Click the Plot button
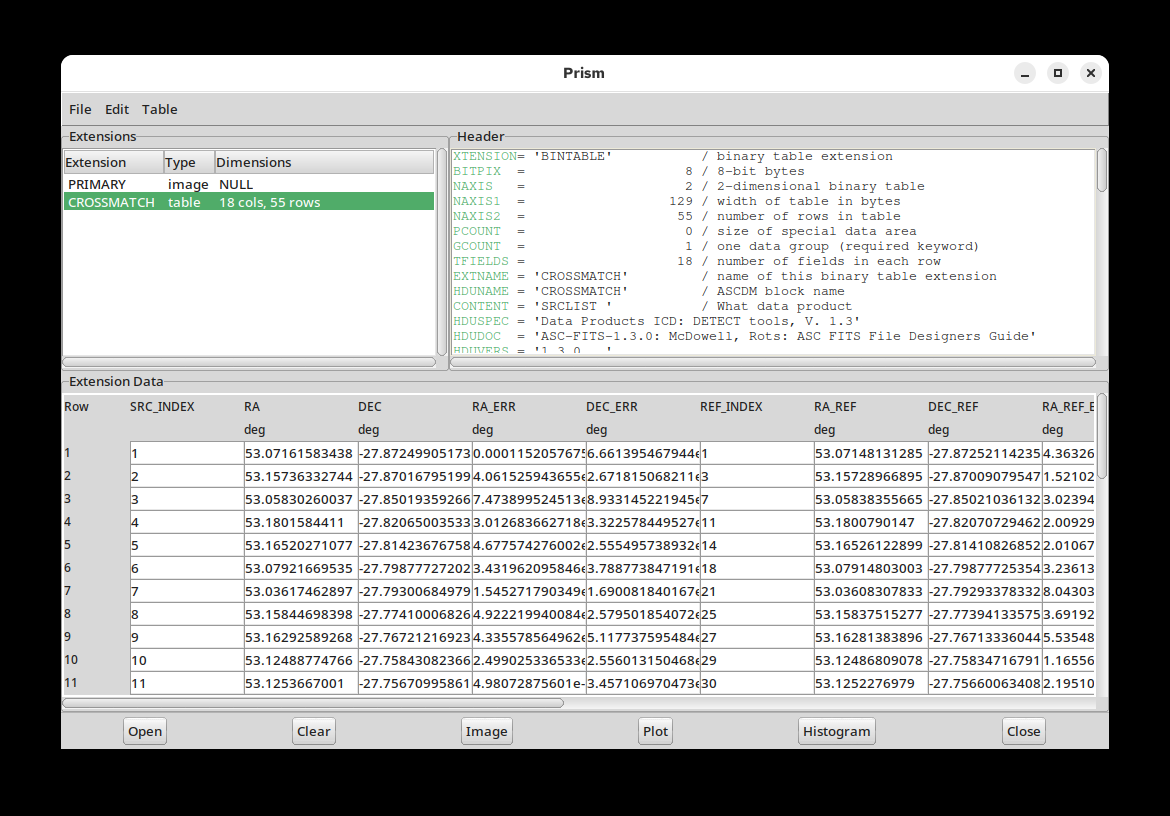The image size is (1170, 816). 655,731
